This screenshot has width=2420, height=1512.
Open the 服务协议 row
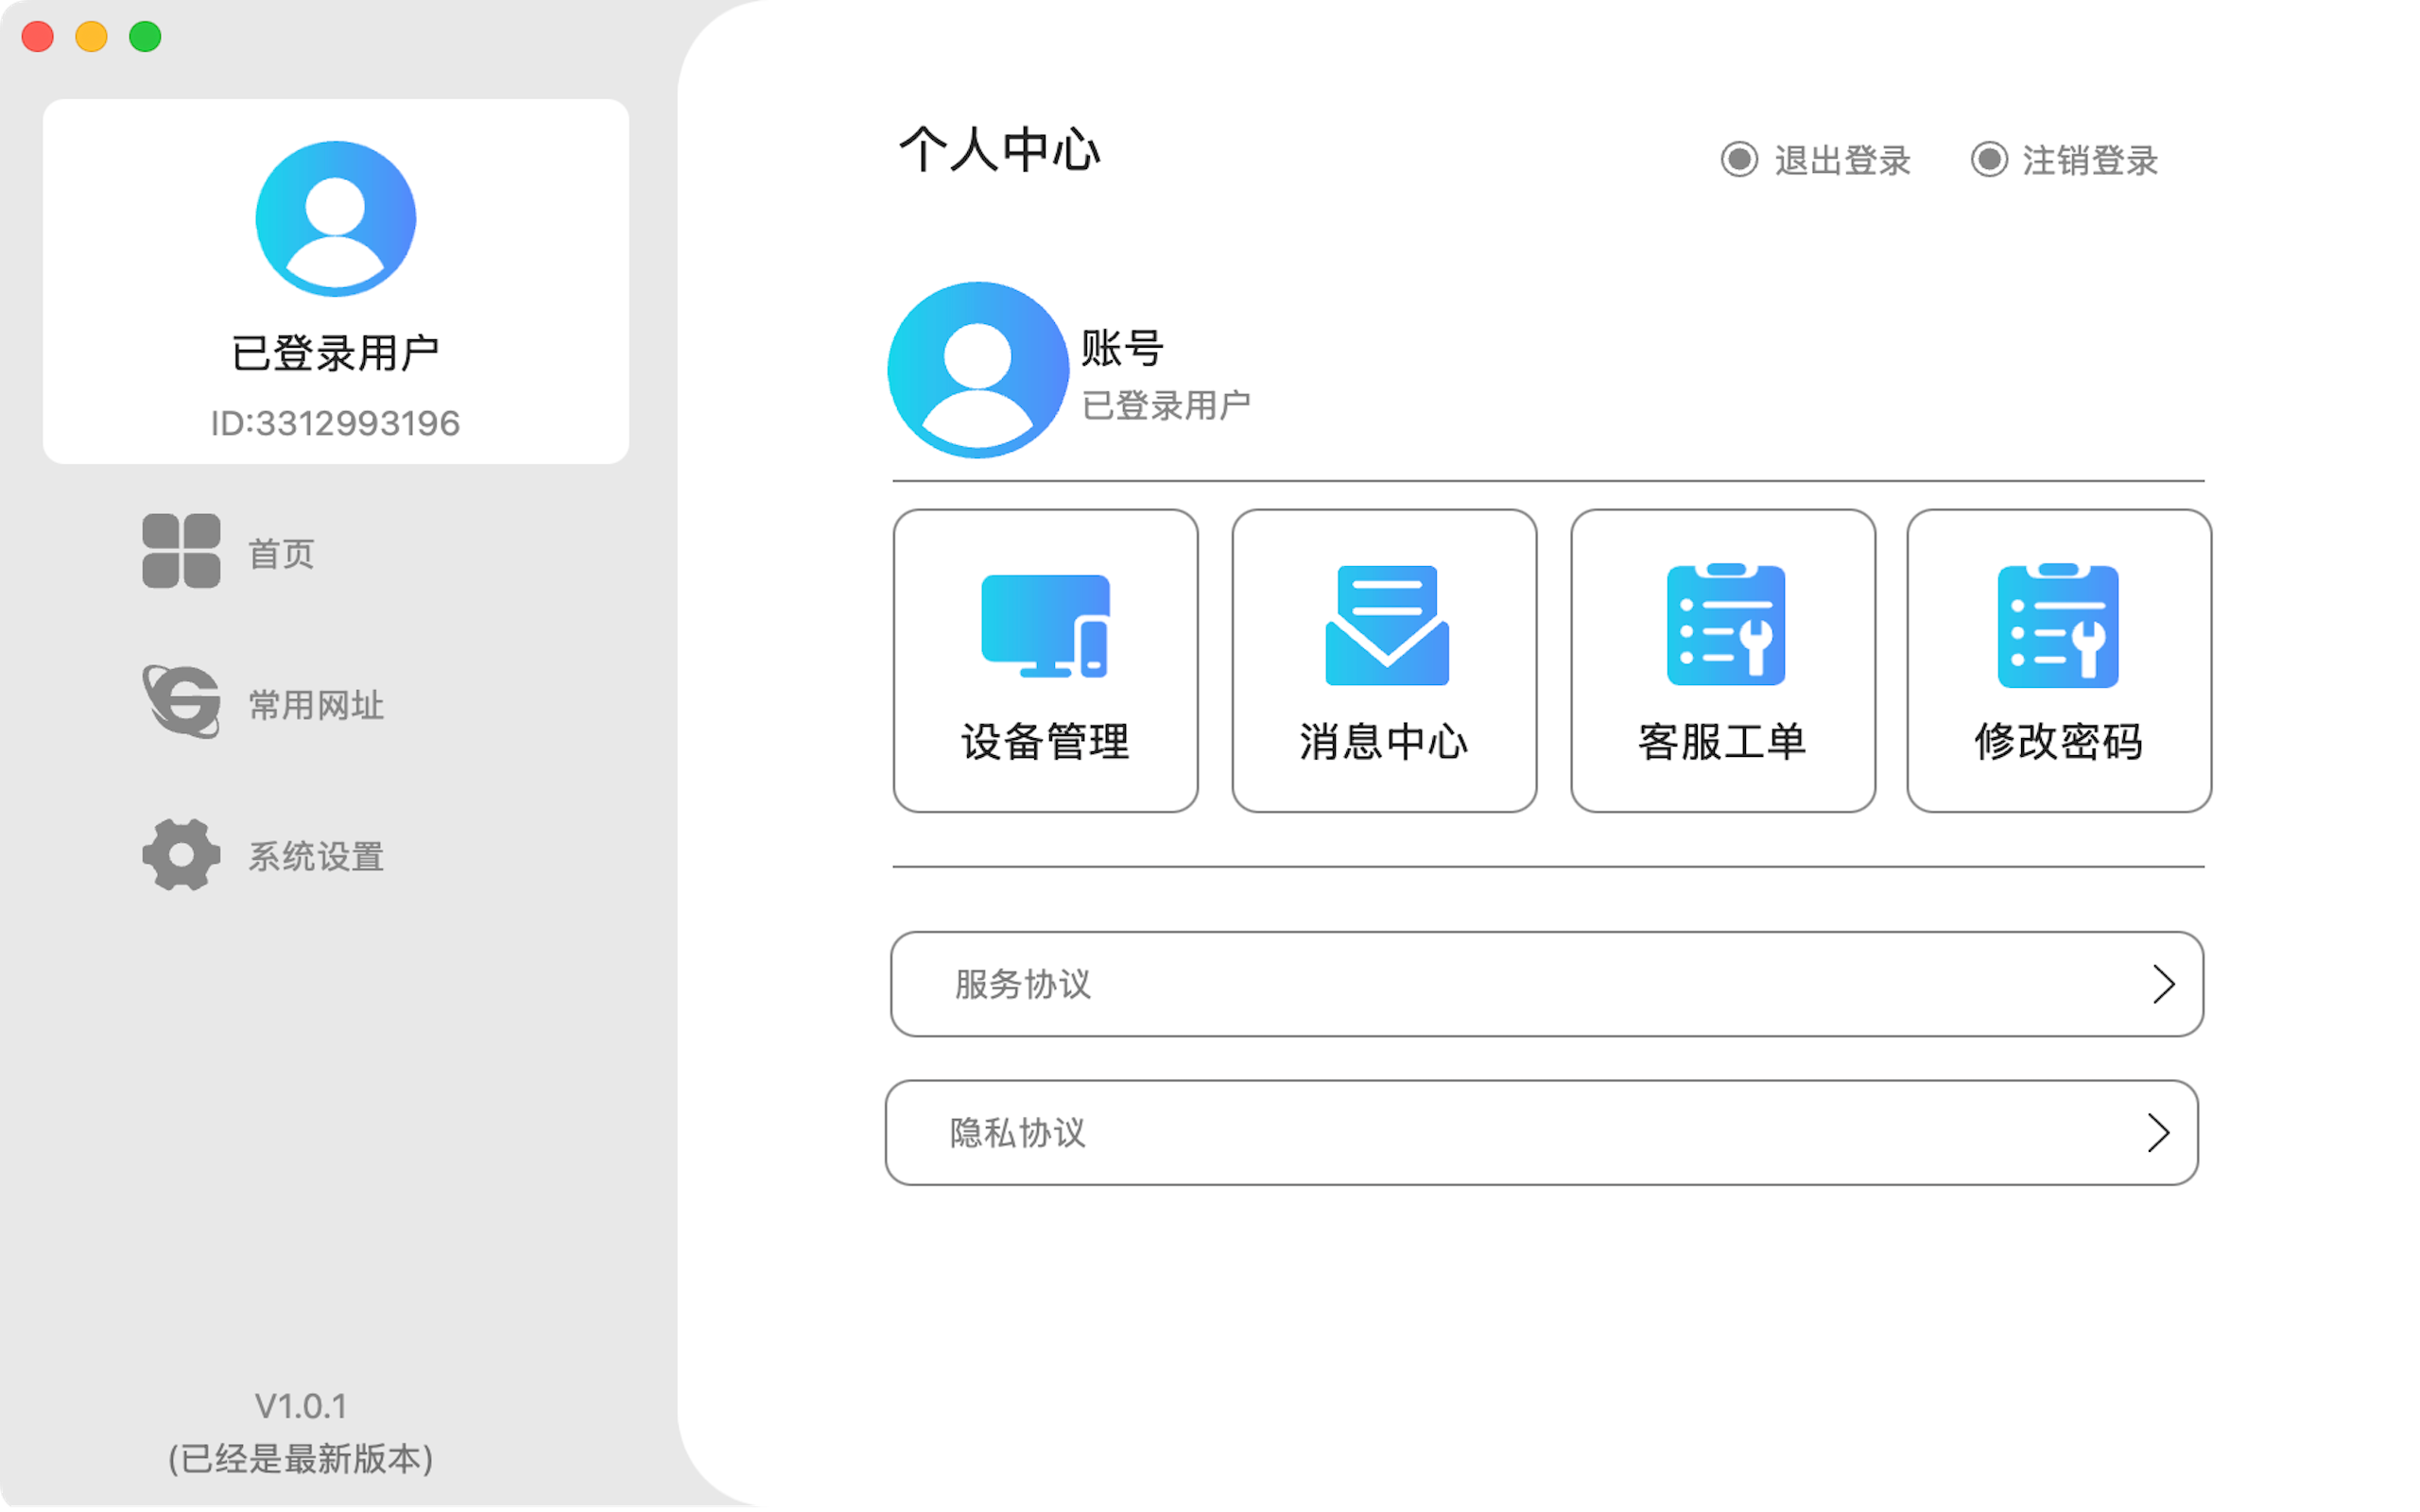[1547, 984]
